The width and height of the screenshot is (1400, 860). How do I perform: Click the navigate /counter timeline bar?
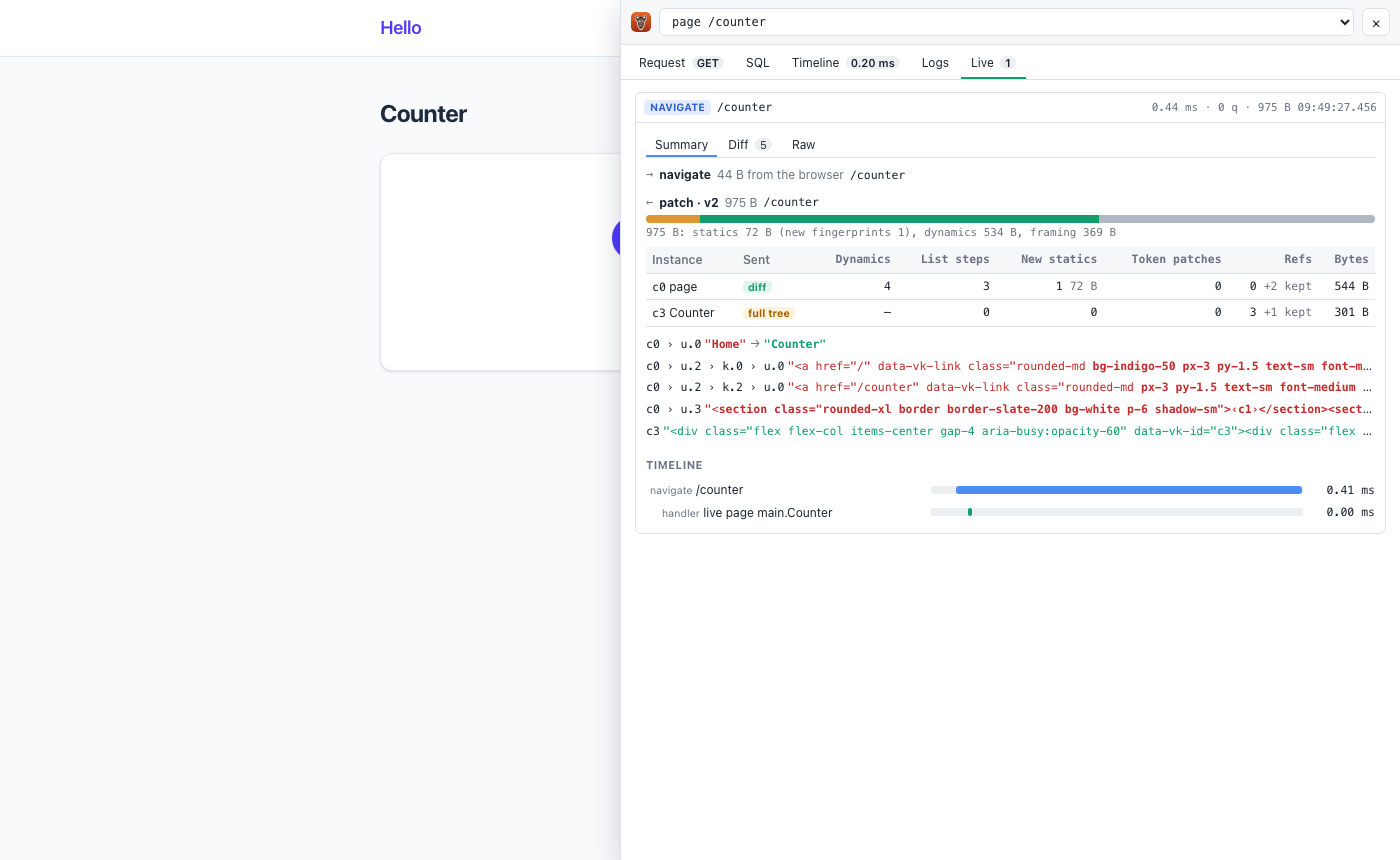[1128, 490]
